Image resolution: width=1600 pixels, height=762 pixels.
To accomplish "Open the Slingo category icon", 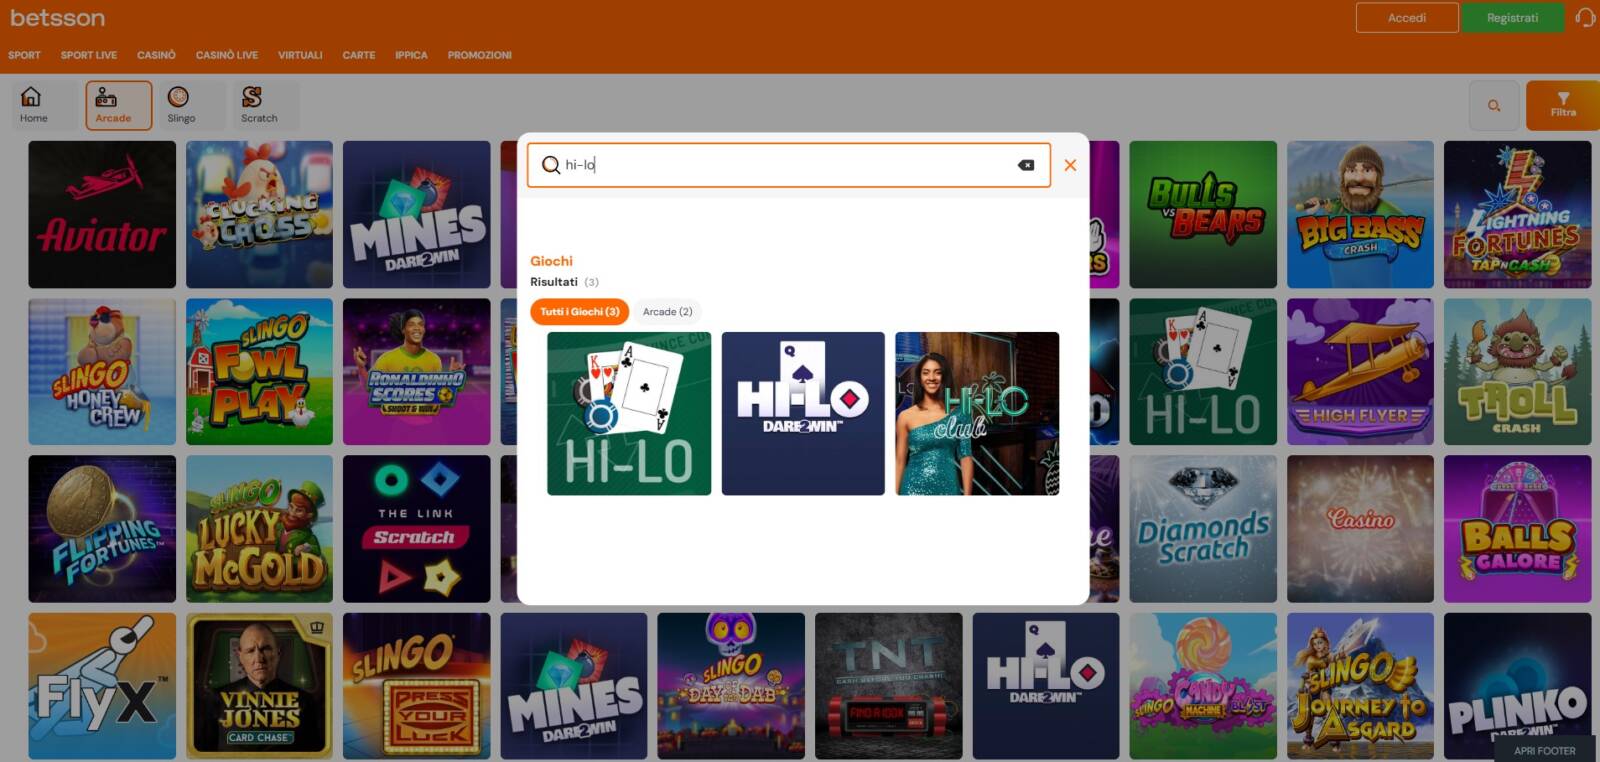I will [181, 104].
